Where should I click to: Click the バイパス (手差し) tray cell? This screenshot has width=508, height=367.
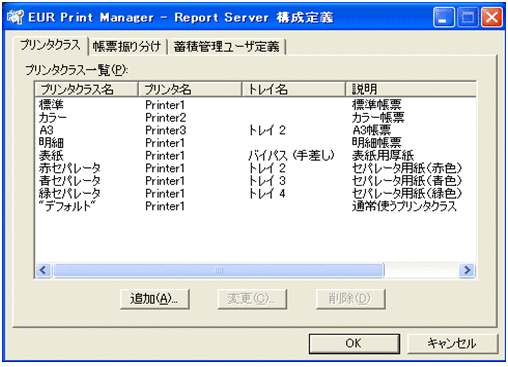291,156
